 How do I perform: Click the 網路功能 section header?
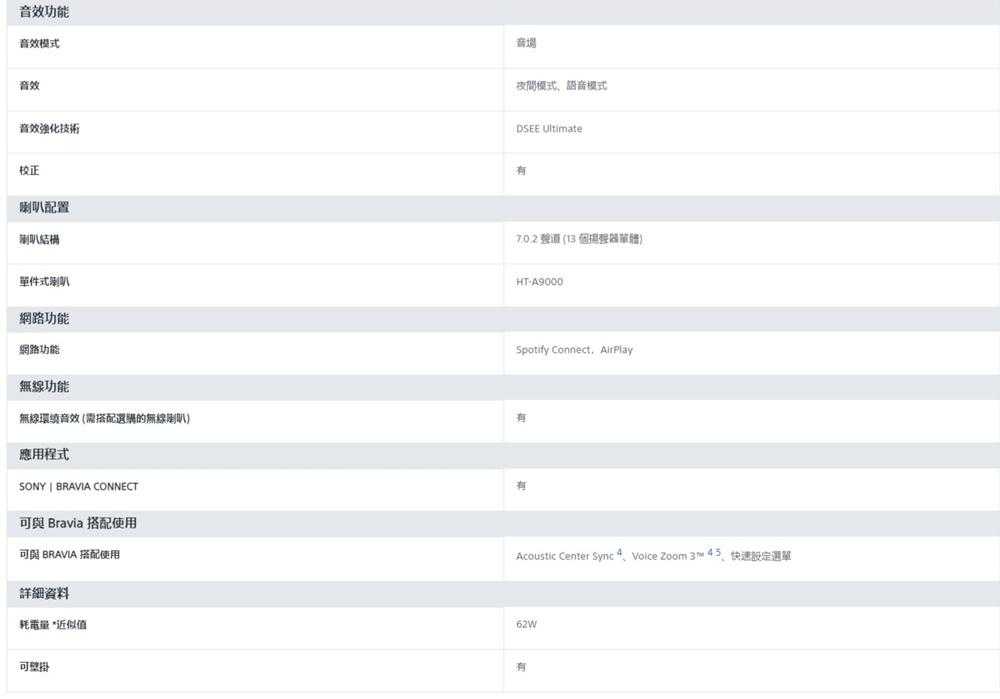coord(44,319)
